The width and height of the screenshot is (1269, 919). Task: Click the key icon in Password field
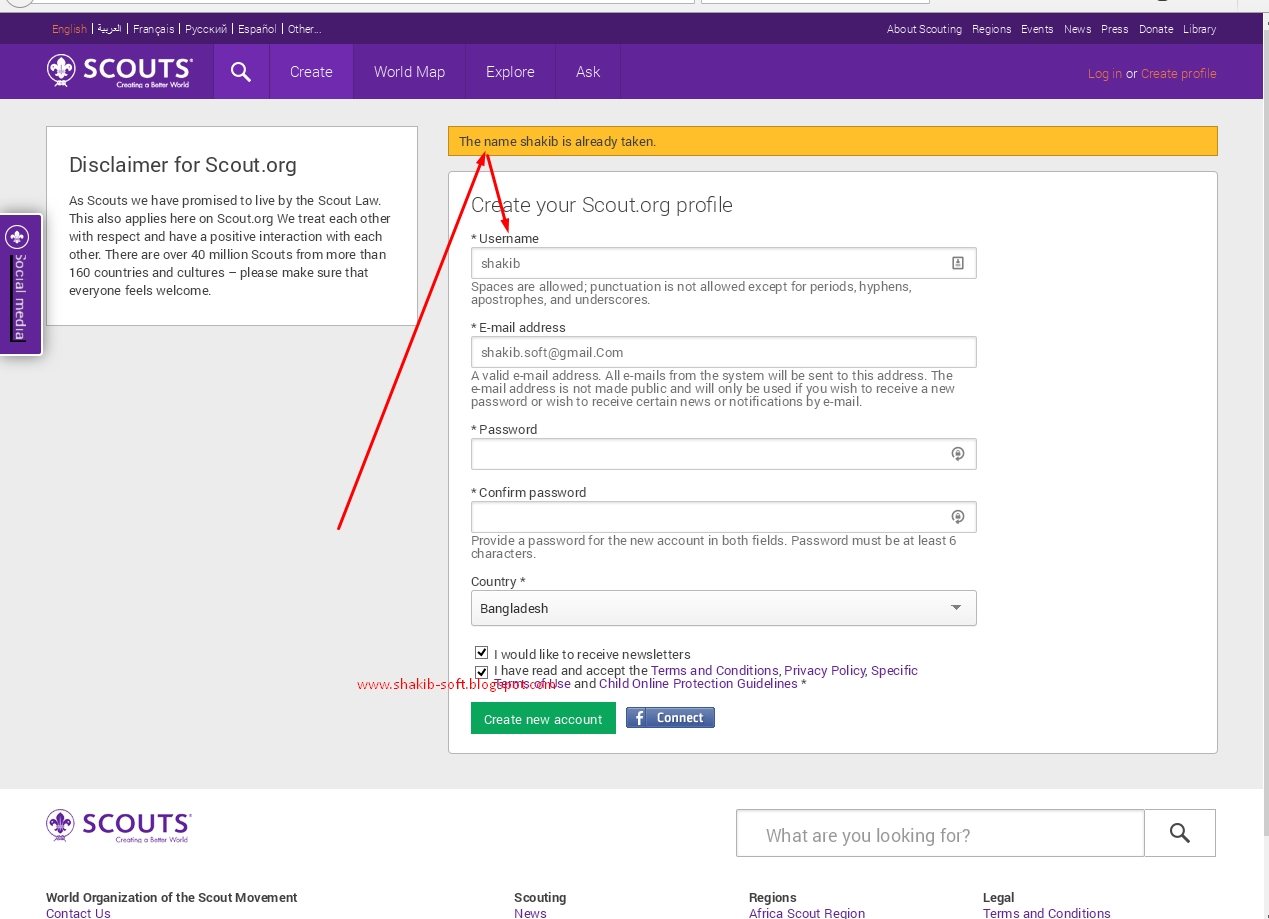[957, 454]
